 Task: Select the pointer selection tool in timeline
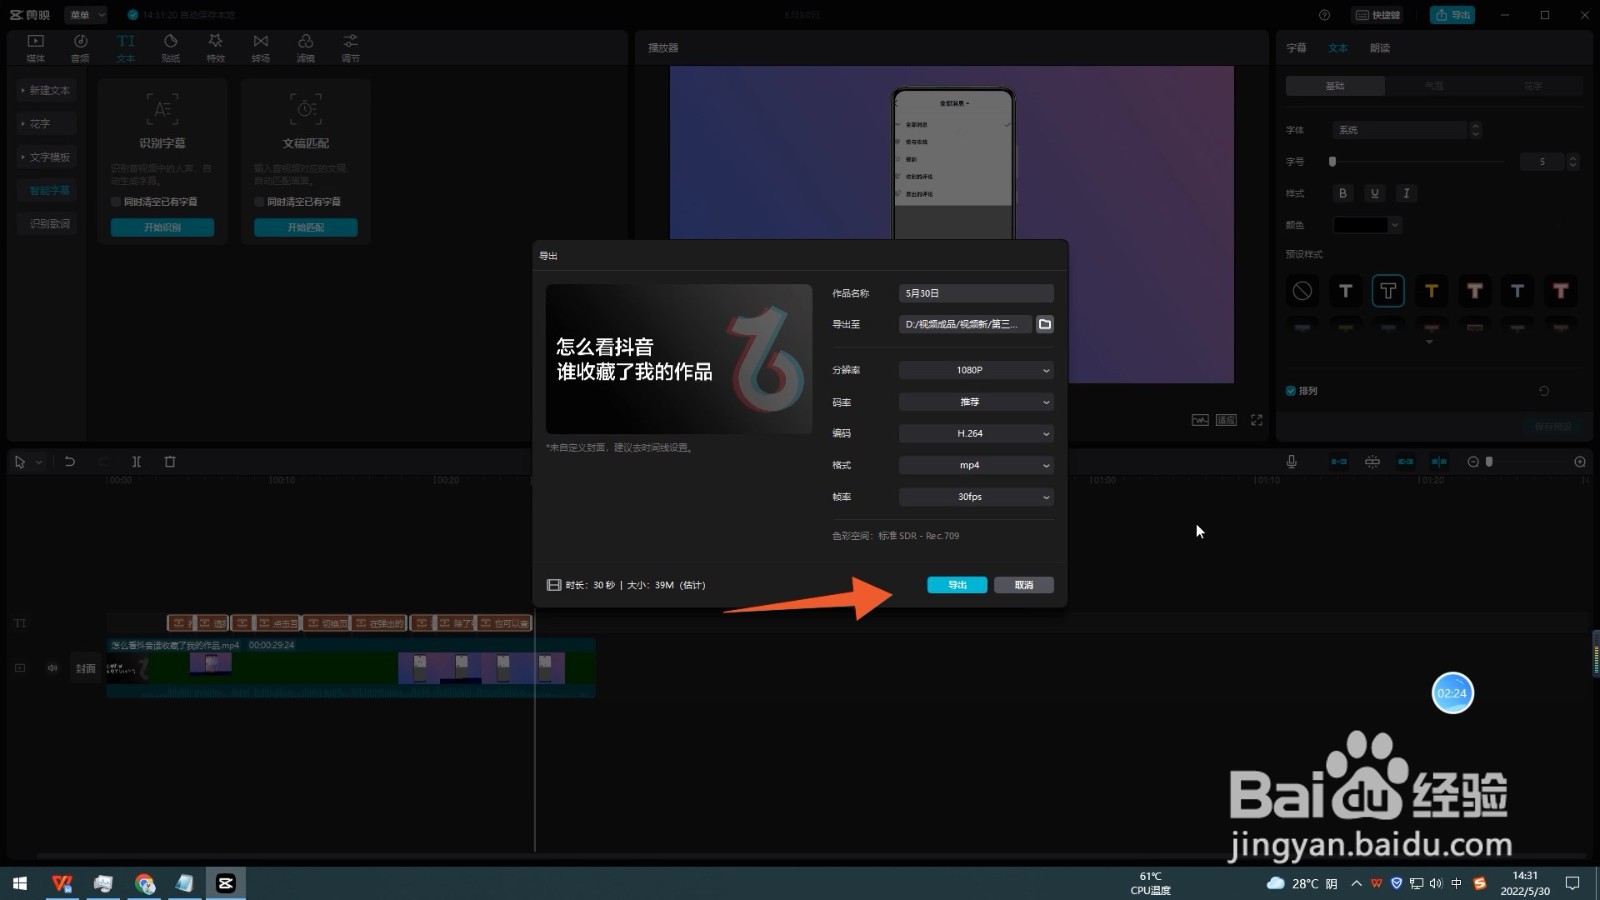[x=20, y=462]
